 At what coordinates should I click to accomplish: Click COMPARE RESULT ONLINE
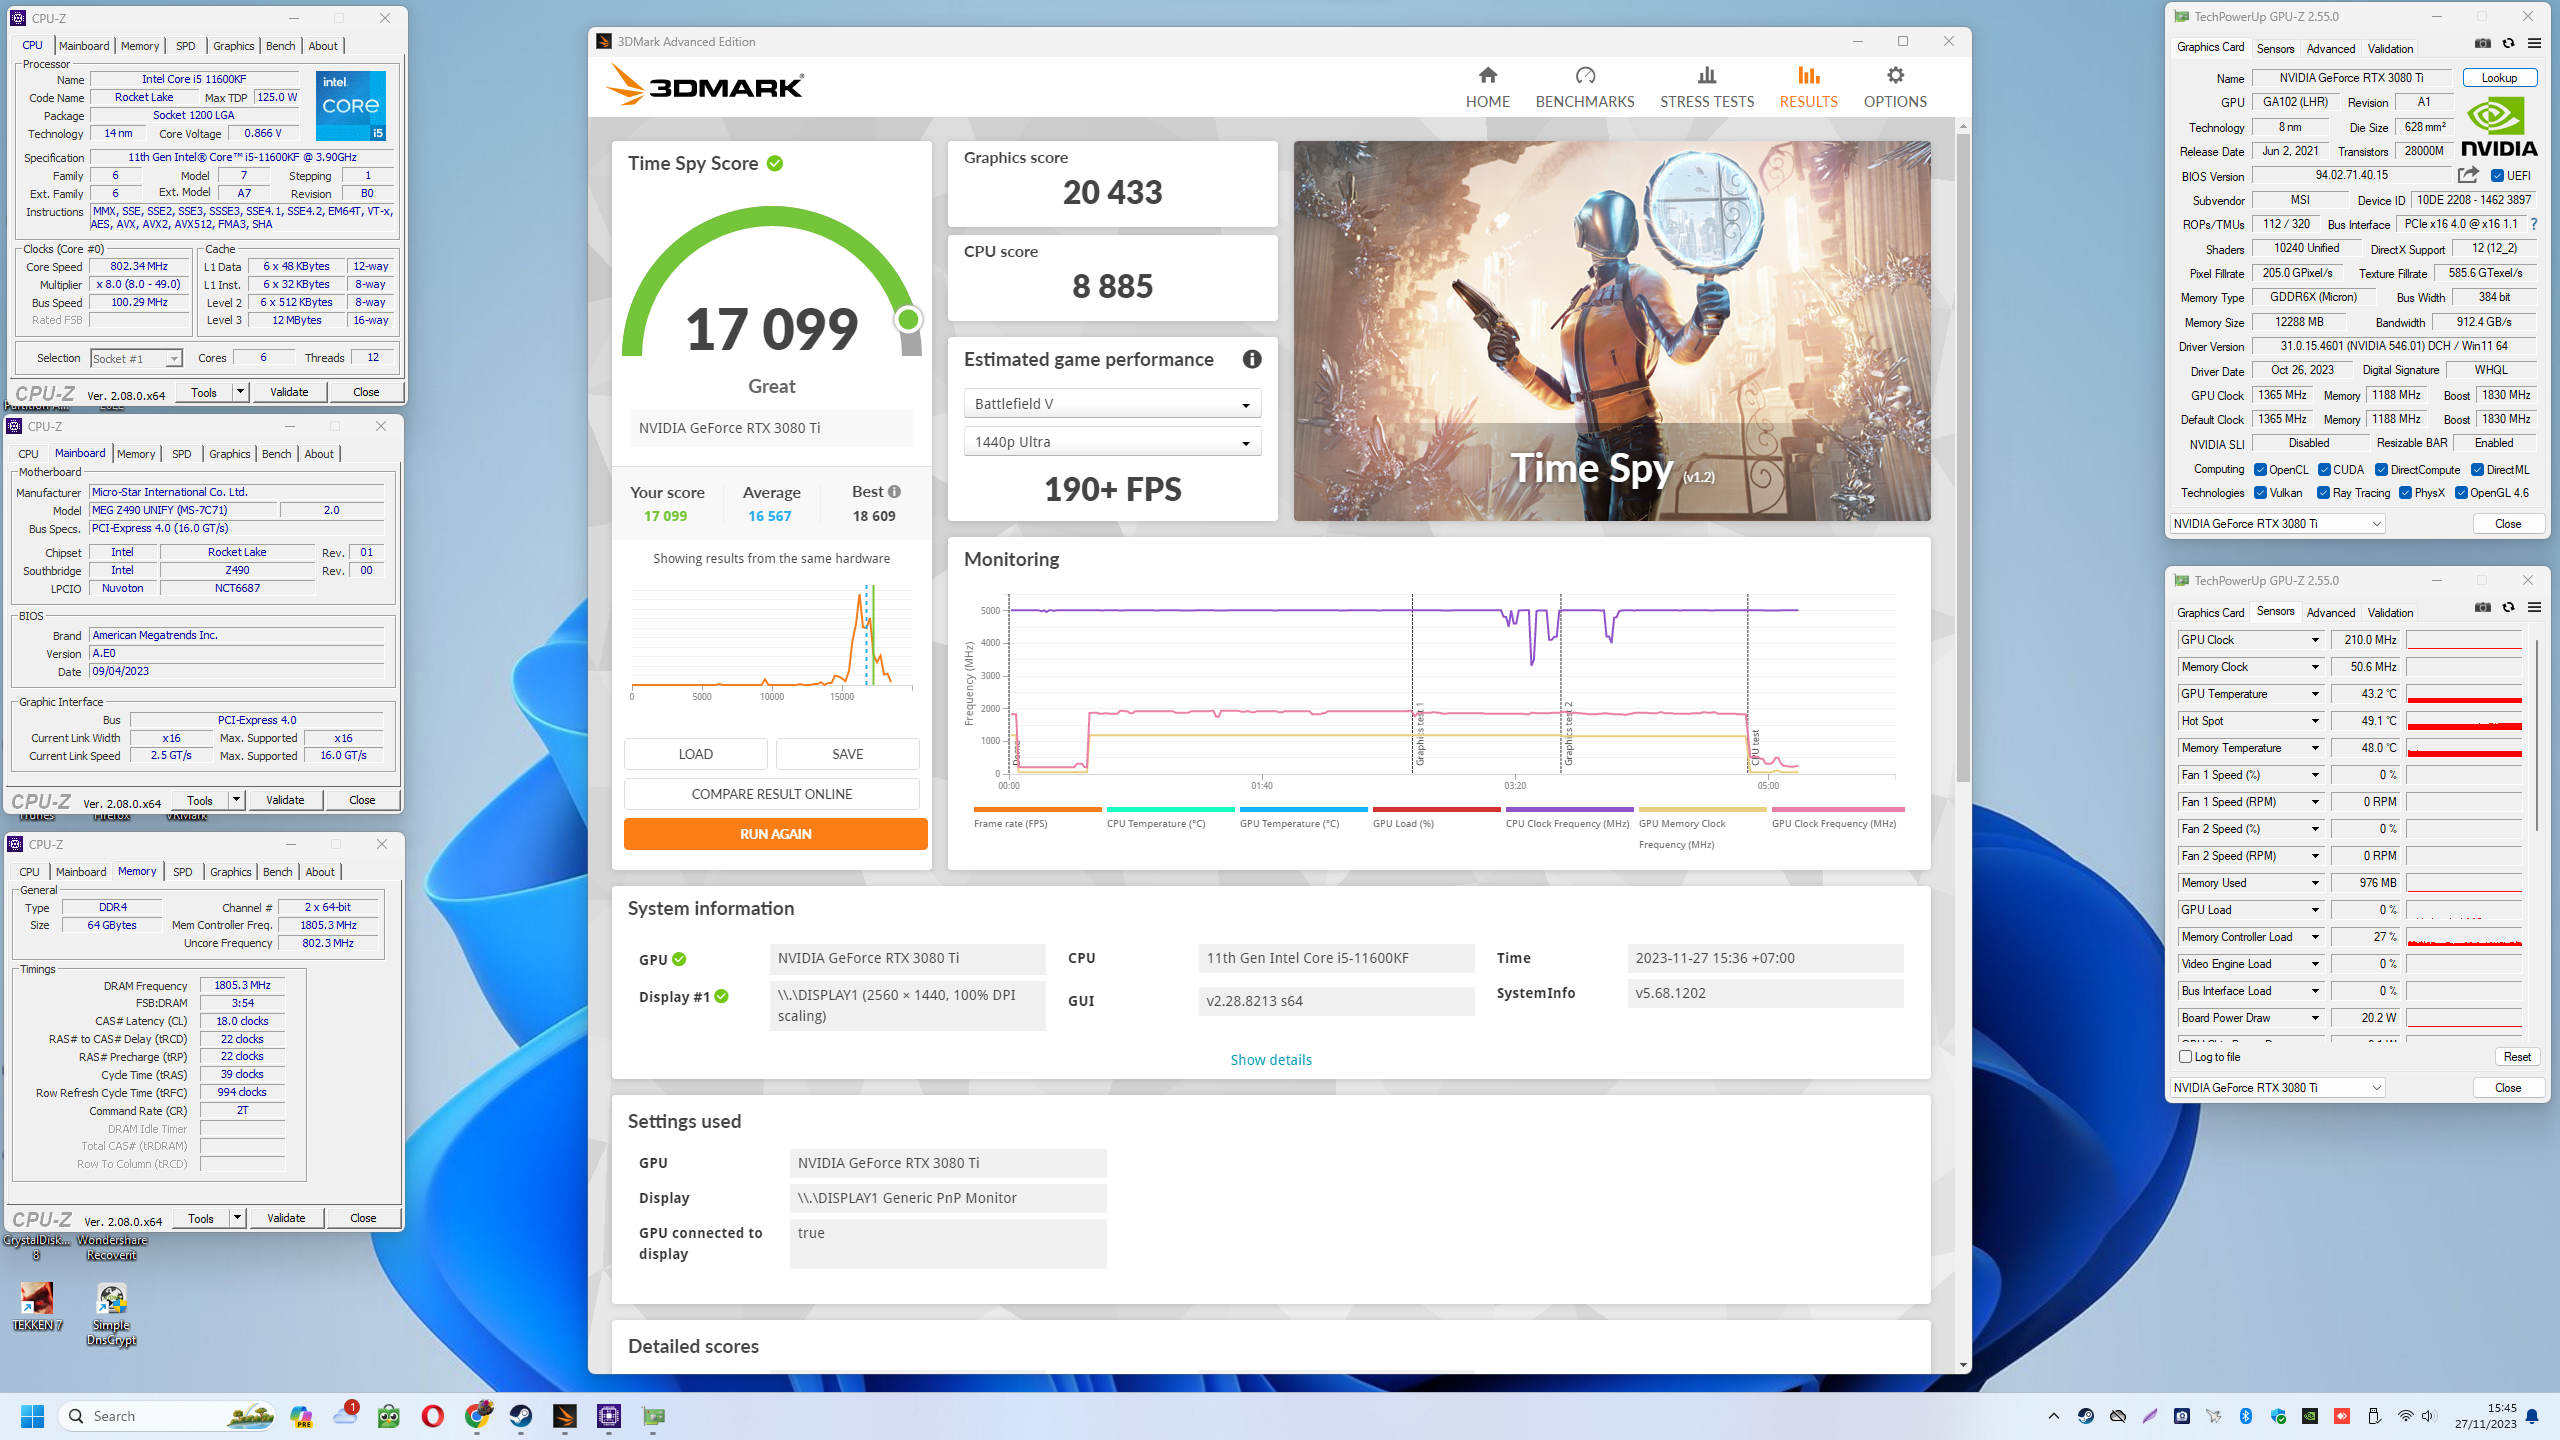[x=771, y=794]
